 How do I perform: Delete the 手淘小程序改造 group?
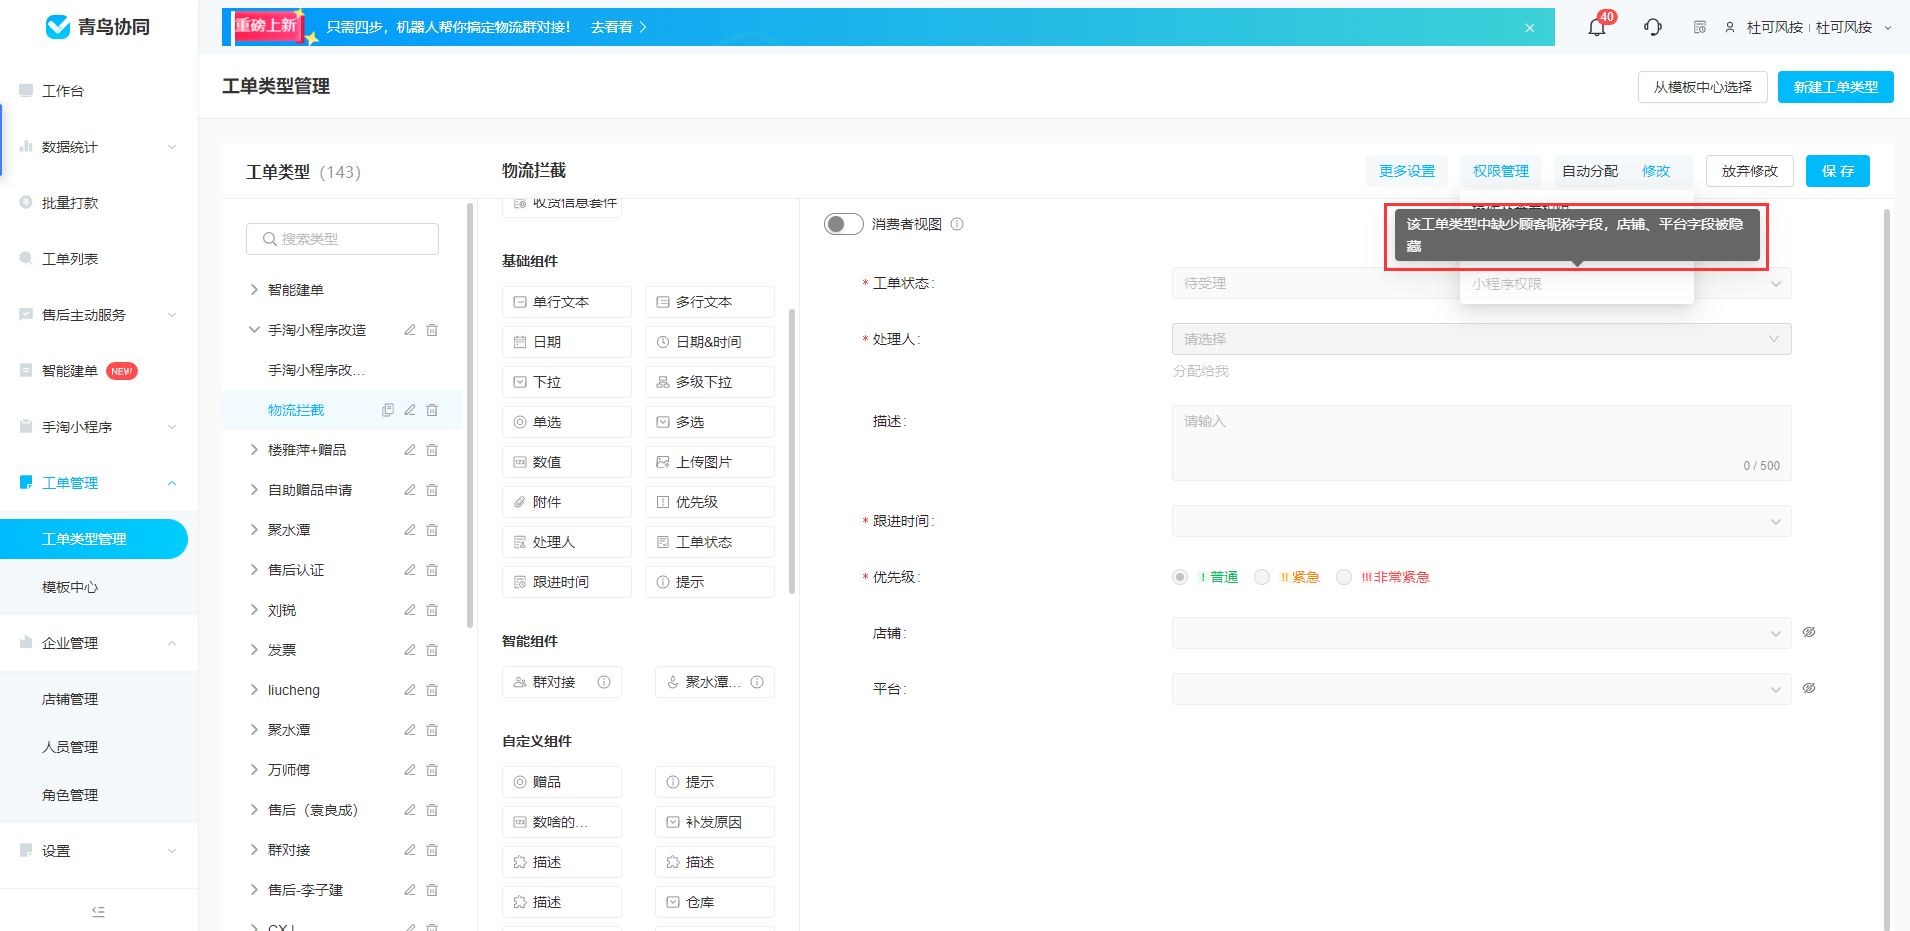coord(432,330)
